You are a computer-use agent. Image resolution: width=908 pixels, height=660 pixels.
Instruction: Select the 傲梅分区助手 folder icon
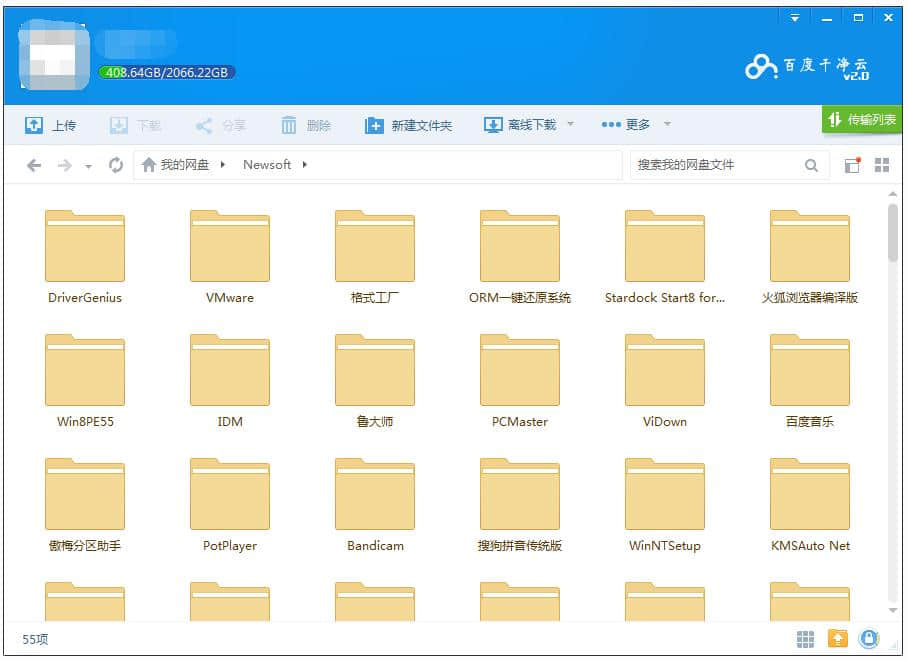[85, 494]
